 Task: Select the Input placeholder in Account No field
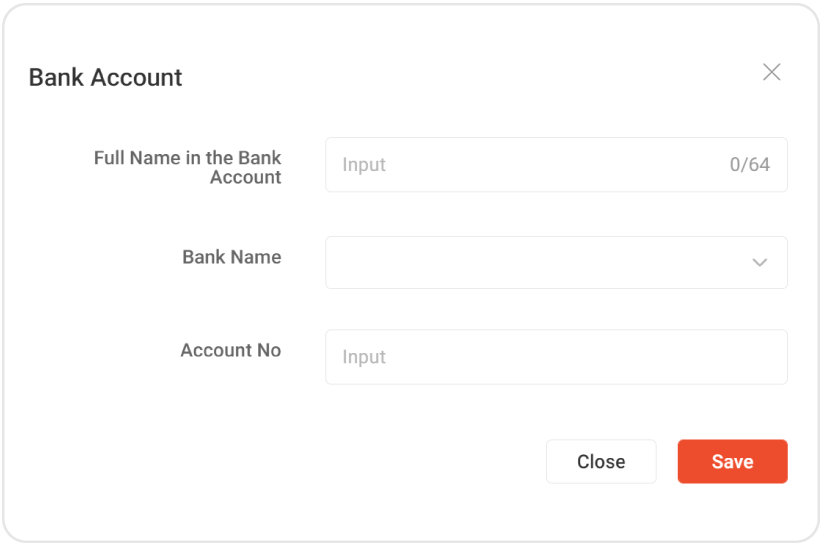pyautogui.click(x=364, y=357)
